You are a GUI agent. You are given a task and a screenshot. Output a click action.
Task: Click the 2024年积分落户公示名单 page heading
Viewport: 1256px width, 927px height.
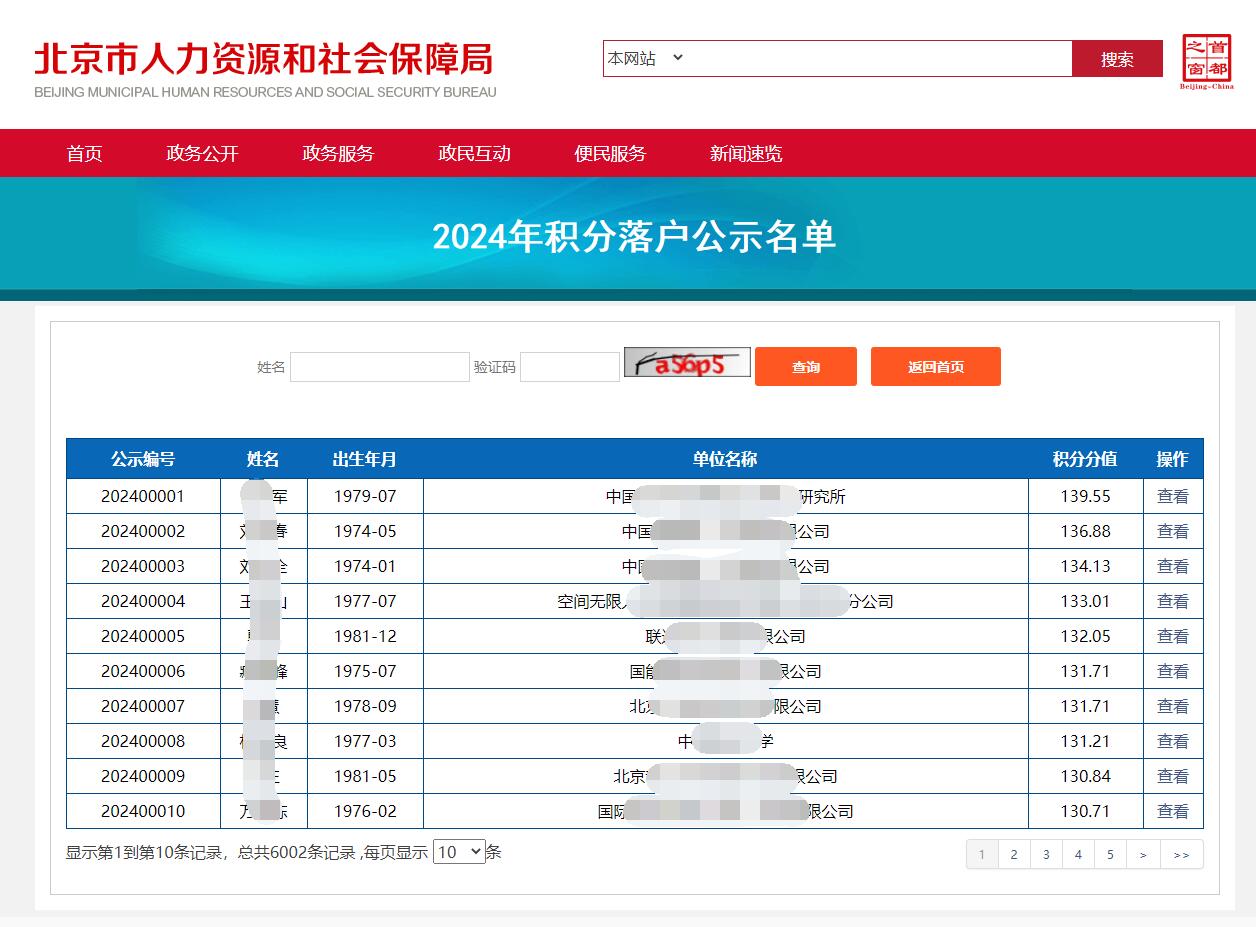tap(634, 237)
